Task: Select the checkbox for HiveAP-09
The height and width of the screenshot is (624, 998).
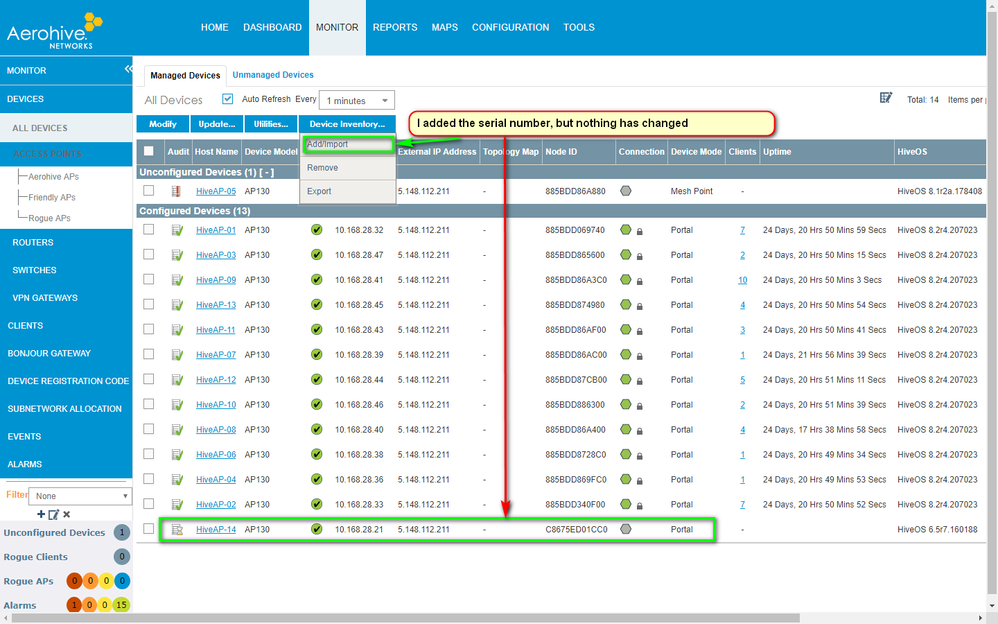Action: click(x=148, y=279)
